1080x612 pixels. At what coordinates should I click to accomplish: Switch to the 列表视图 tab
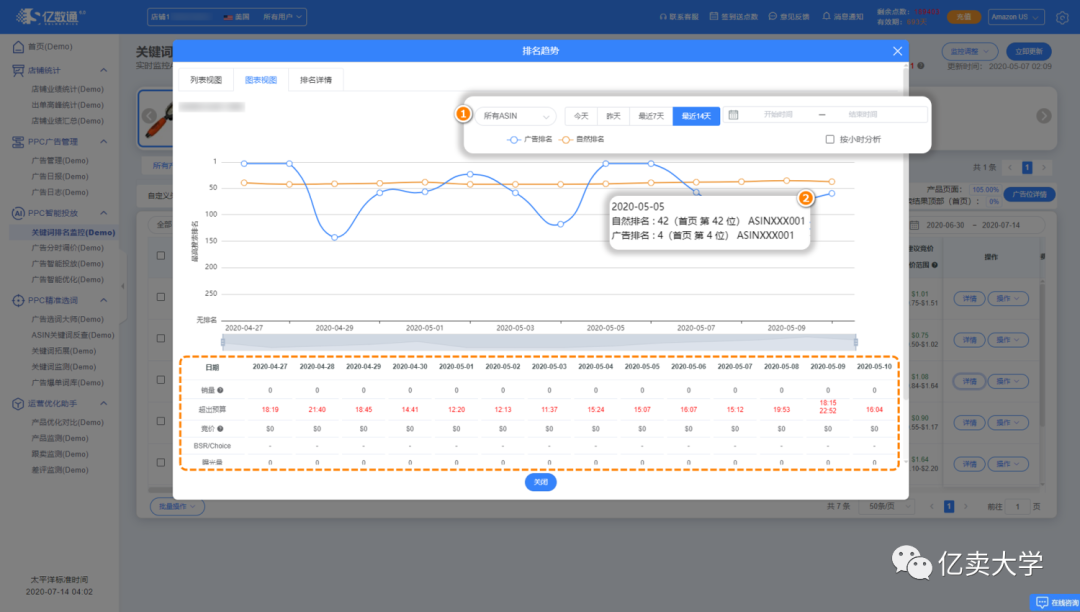pyautogui.click(x=206, y=80)
